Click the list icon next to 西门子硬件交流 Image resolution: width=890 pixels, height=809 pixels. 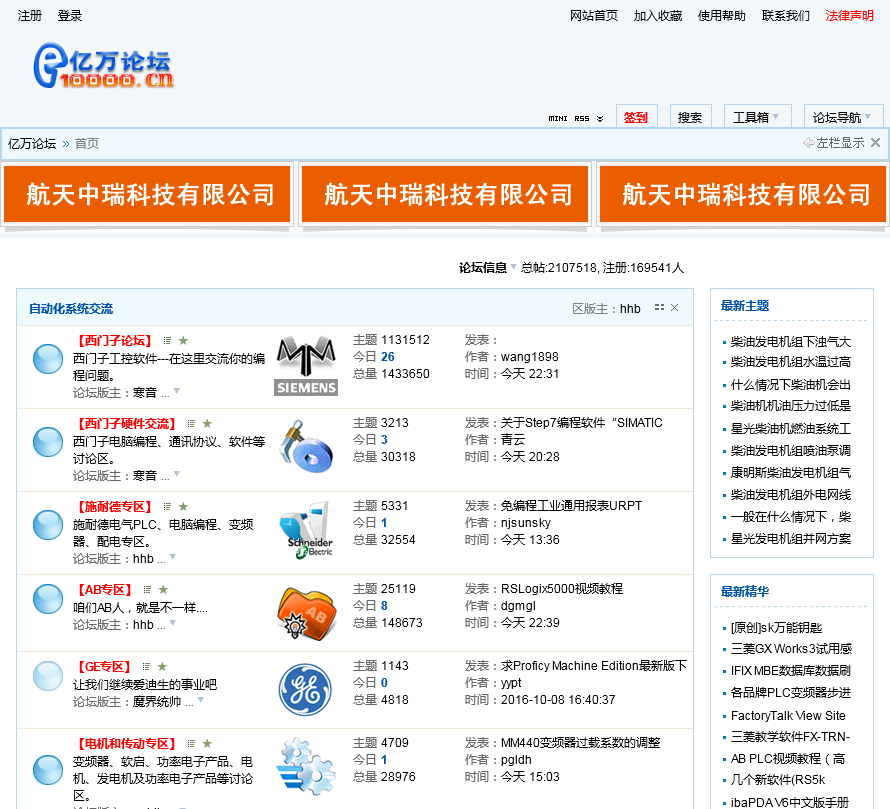coord(191,424)
